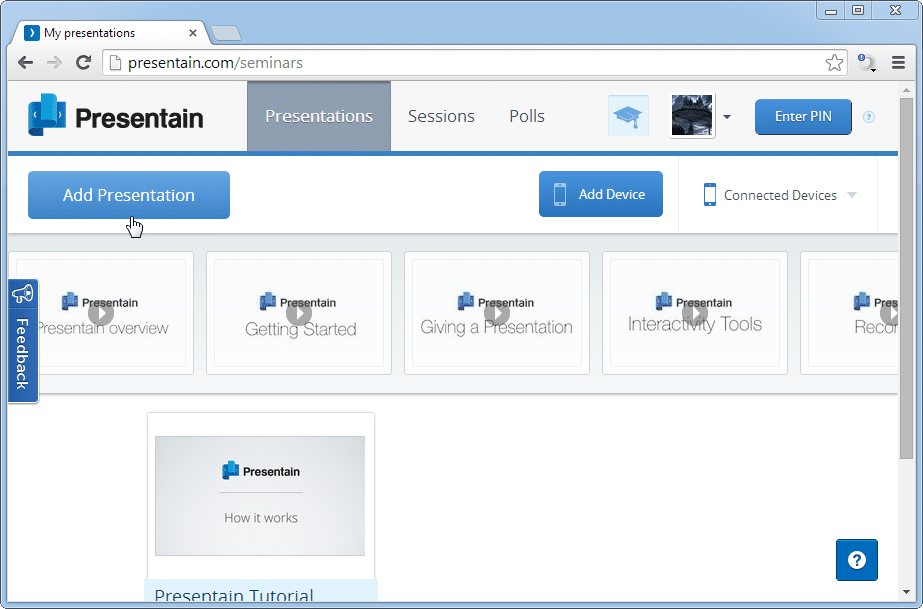The width and height of the screenshot is (923, 609).
Task: Open the Polls tab
Action: (527, 116)
